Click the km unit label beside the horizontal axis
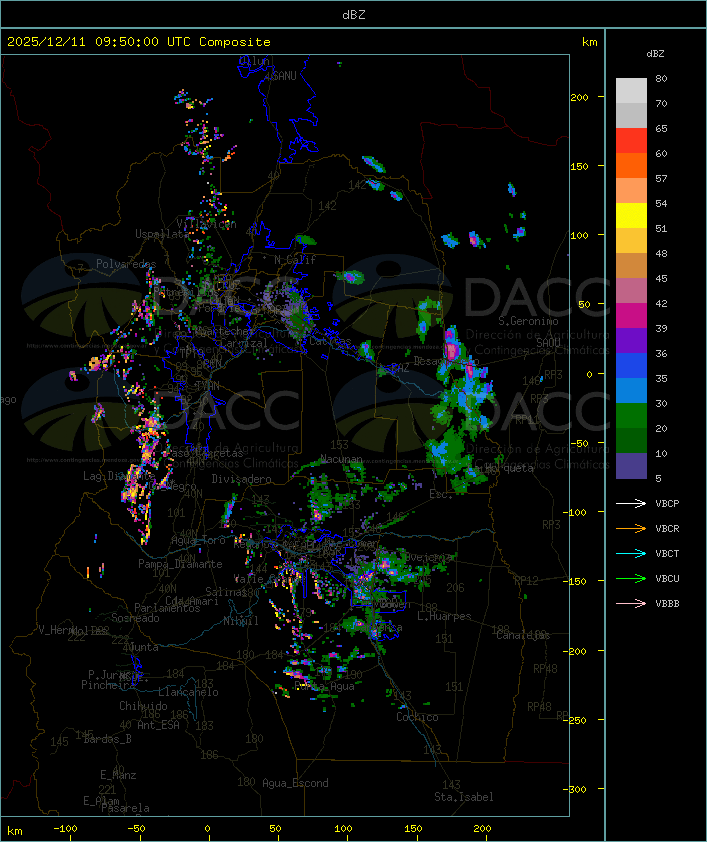 (14, 831)
